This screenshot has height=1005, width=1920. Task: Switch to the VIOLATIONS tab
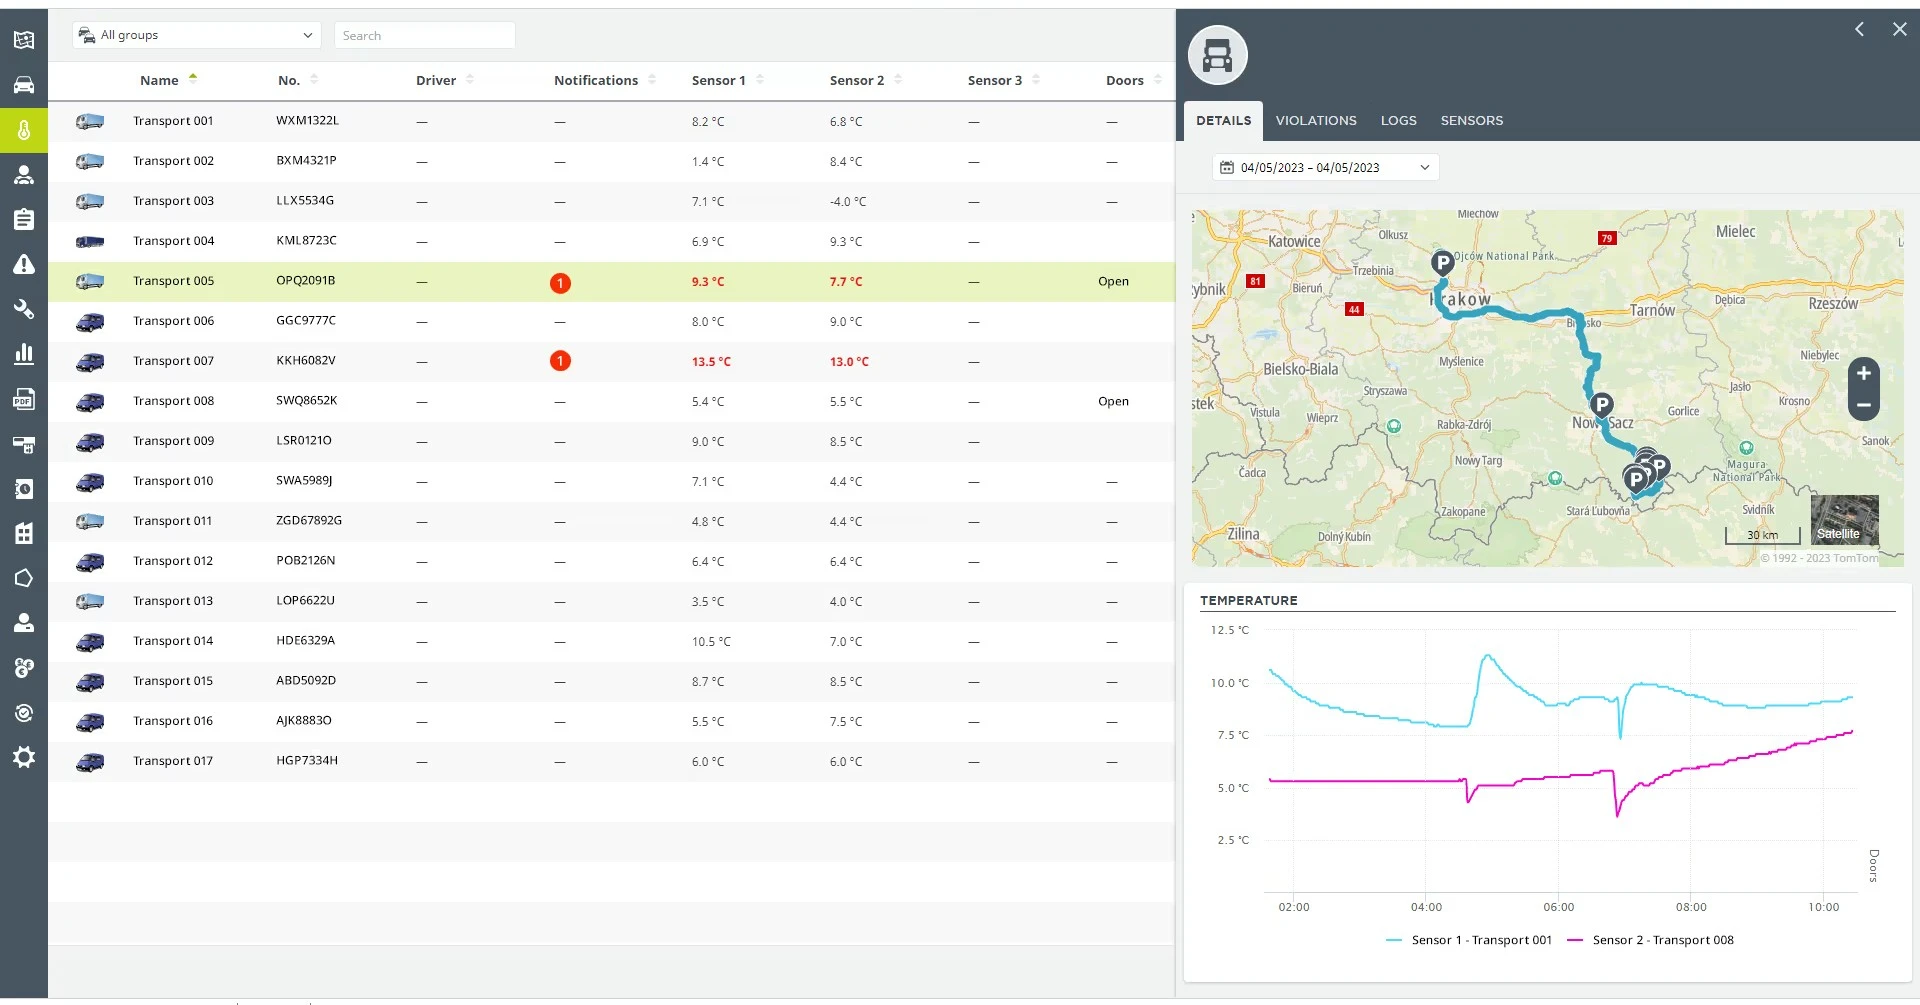(x=1316, y=120)
